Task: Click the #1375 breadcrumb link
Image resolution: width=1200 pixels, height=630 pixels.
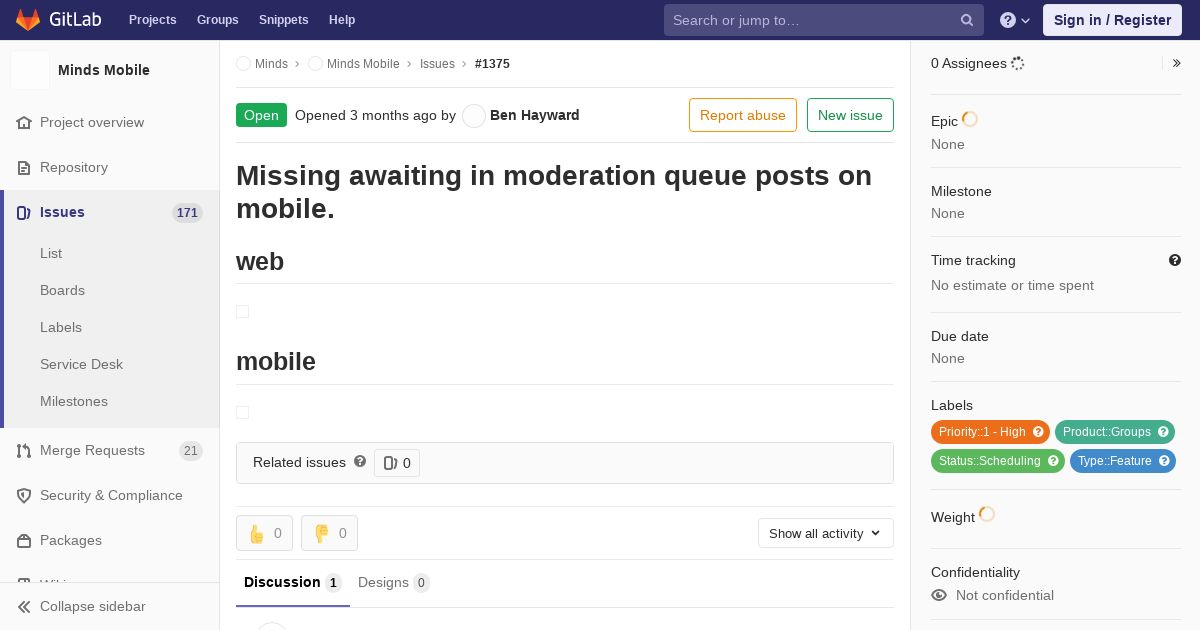Action: coord(492,63)
